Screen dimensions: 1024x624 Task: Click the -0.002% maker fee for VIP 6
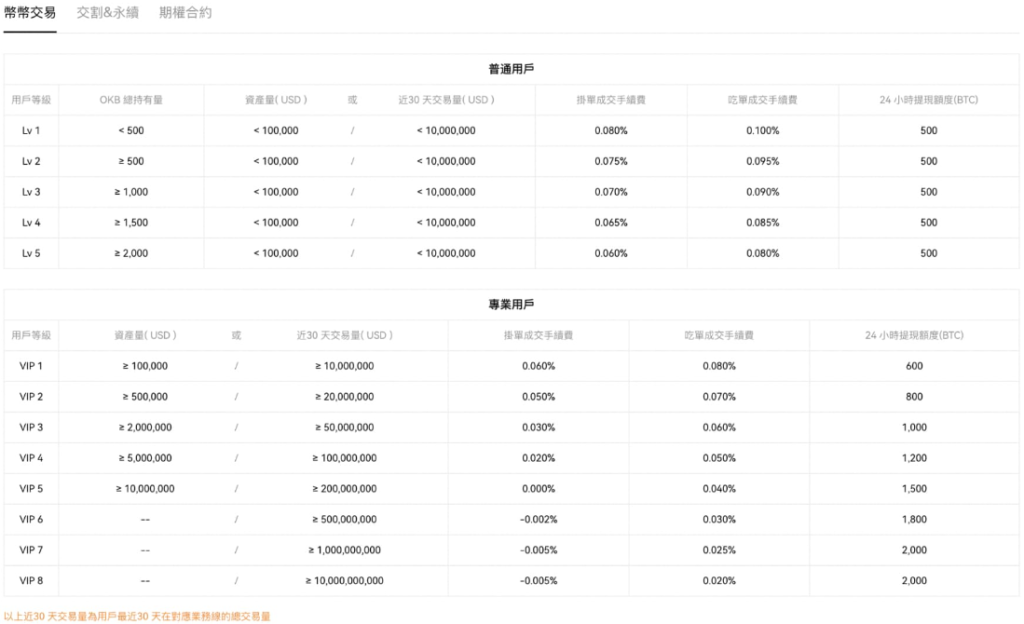540,519
